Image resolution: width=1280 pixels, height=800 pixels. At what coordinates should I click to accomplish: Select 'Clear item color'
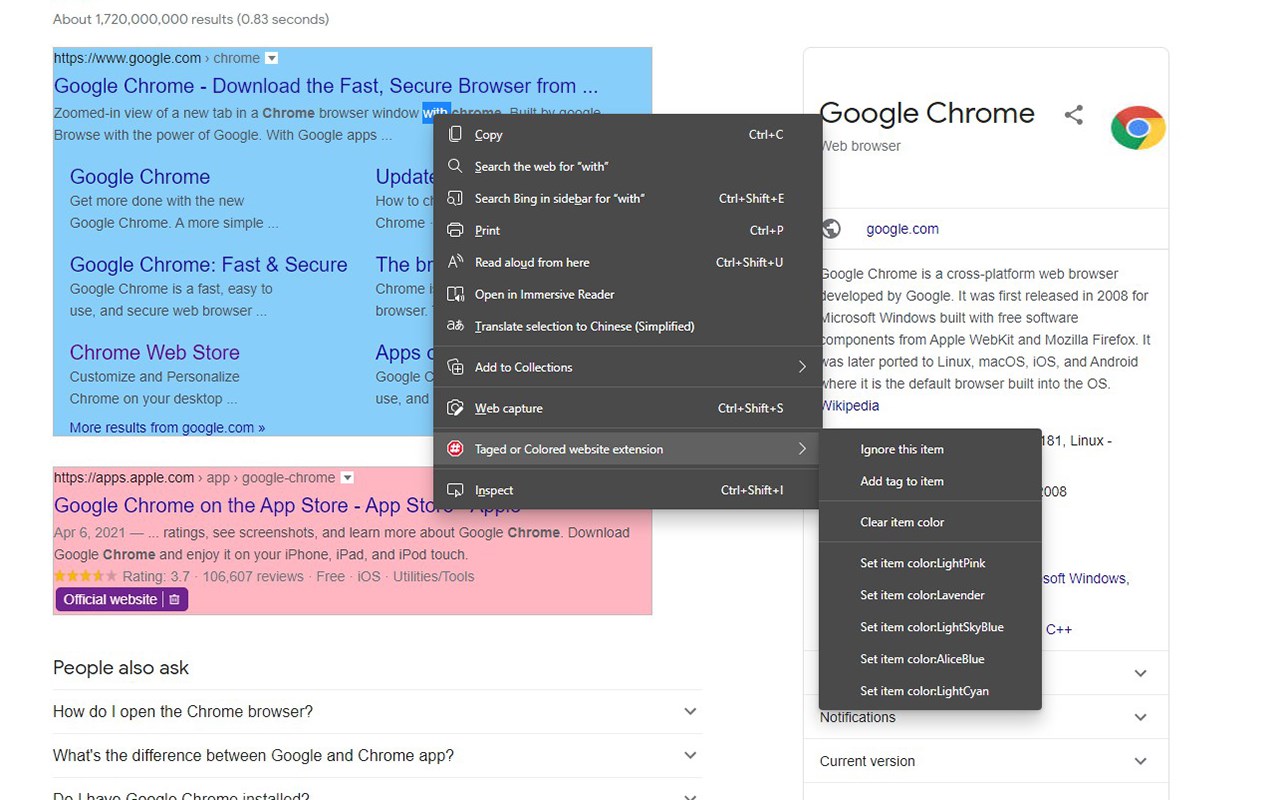point(930,522)
